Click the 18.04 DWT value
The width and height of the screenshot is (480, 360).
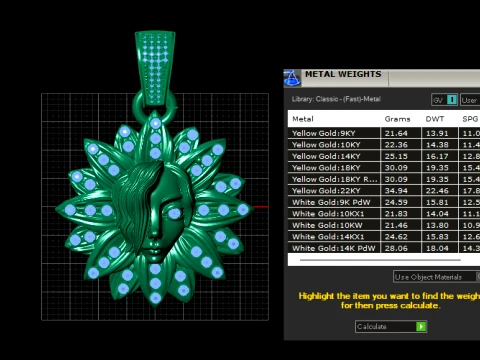pos(437,248)
